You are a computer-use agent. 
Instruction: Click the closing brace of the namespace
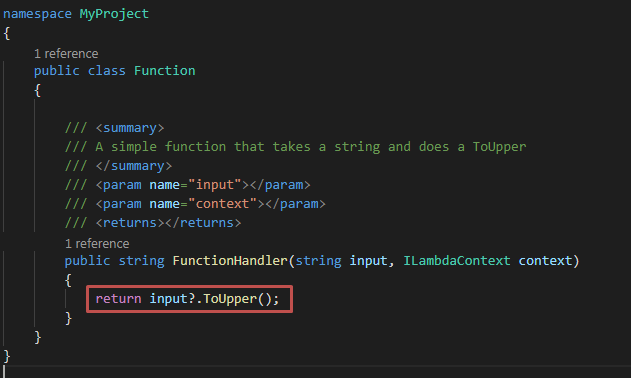[x=6, y=356]
